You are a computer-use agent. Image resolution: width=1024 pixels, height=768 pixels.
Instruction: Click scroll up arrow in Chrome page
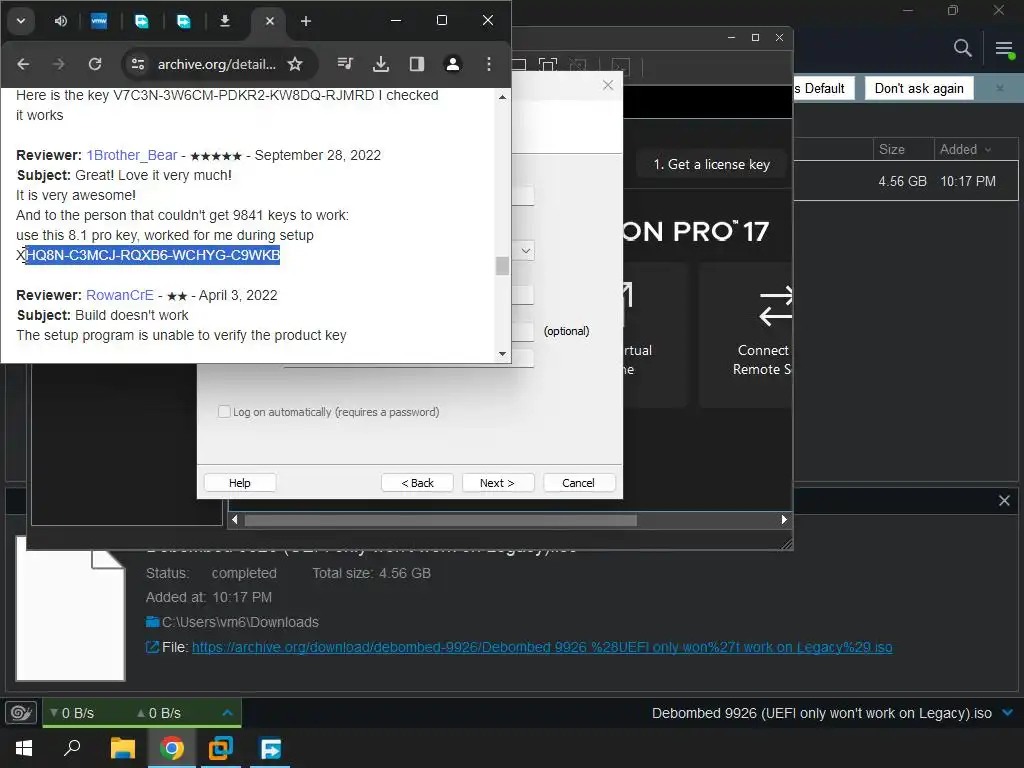pos(502,97)
